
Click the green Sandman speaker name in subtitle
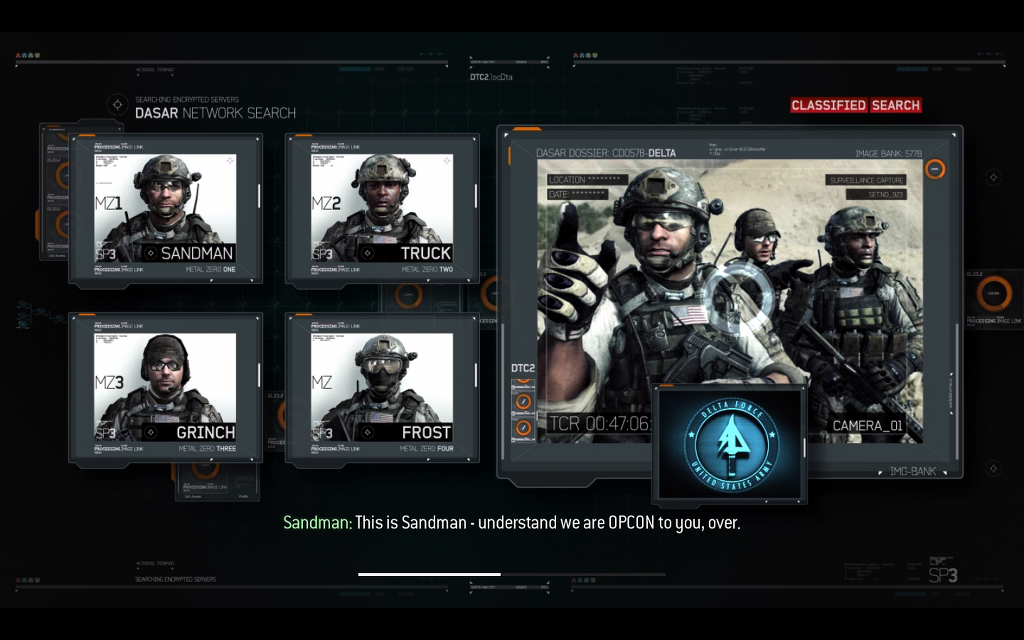(x=317, y=522)
